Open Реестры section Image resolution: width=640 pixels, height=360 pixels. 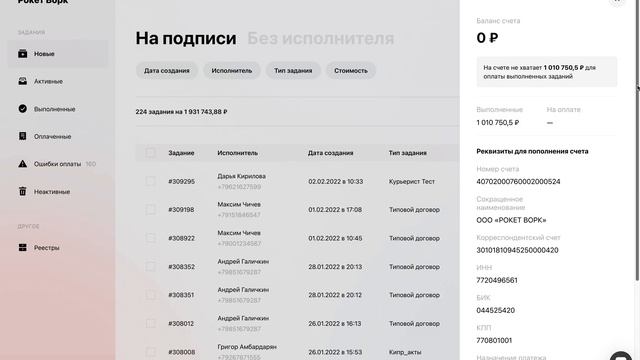[47, 248]
